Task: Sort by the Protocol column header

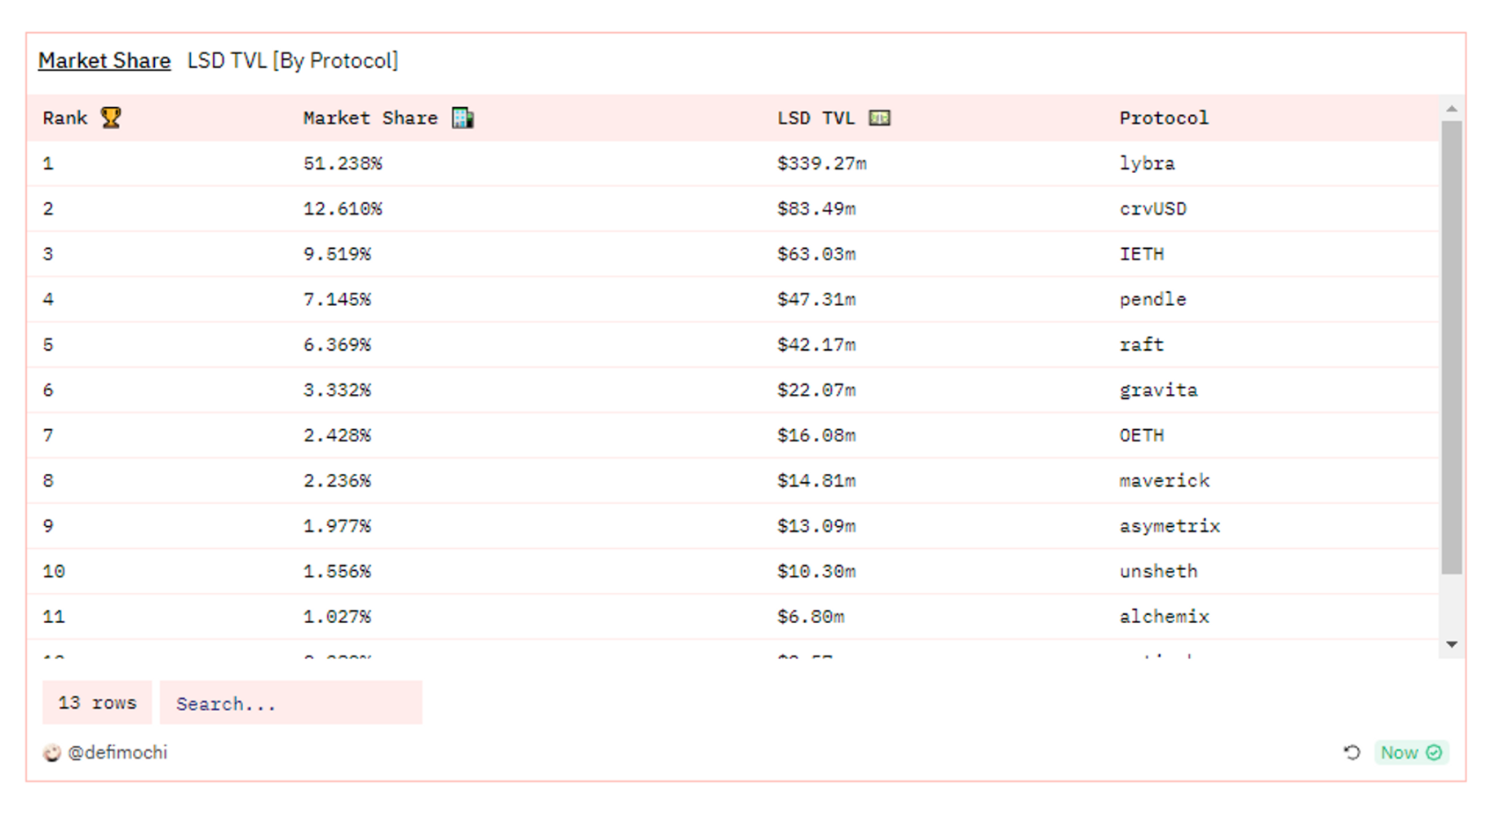Action: click(1163, 118)
